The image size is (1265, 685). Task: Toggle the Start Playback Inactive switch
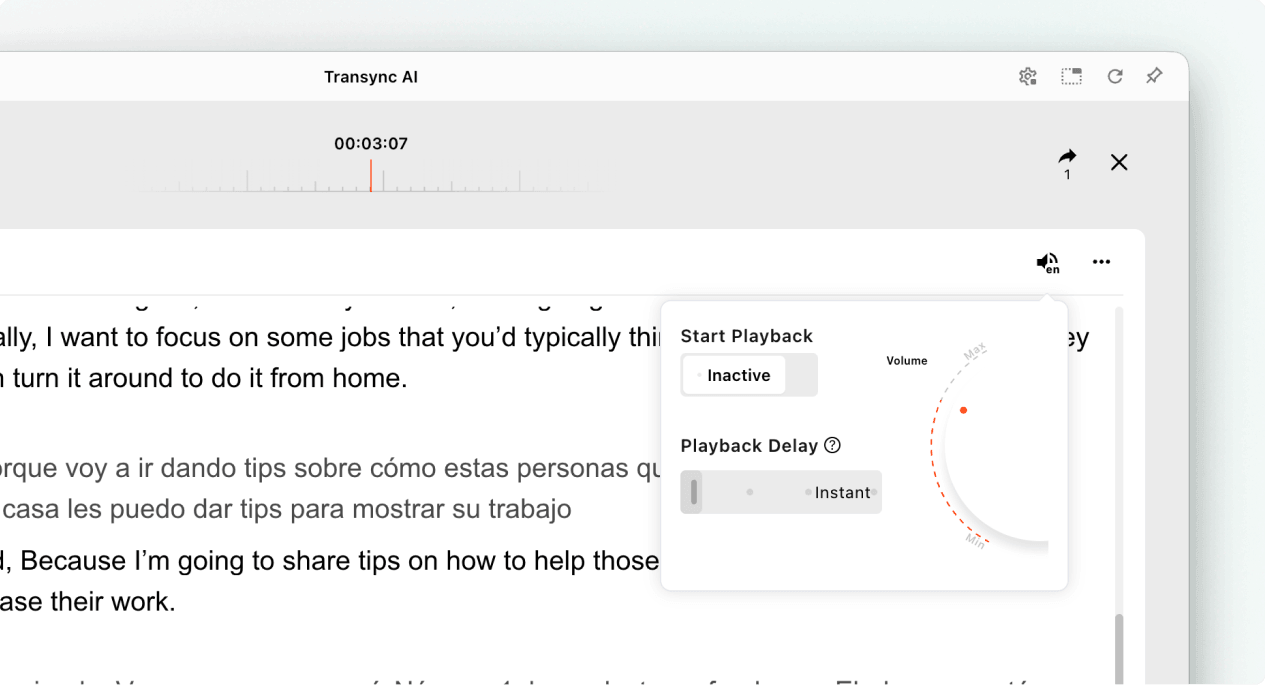[x=749, y=375]
